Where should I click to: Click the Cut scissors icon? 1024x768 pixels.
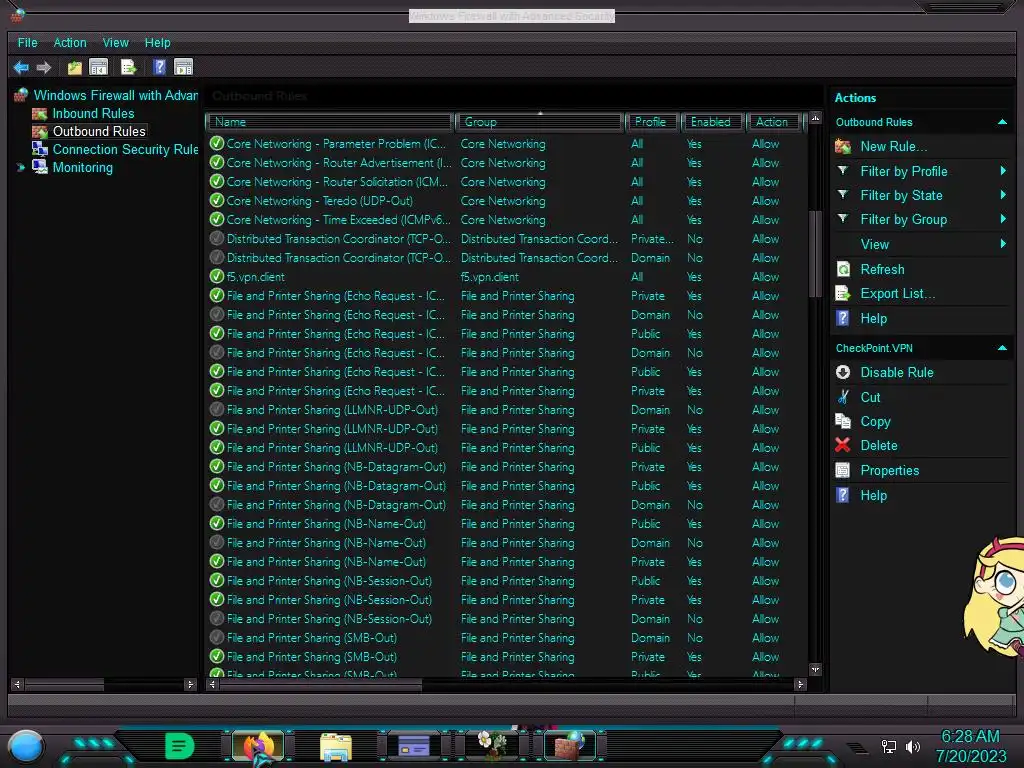coord(843,397)
